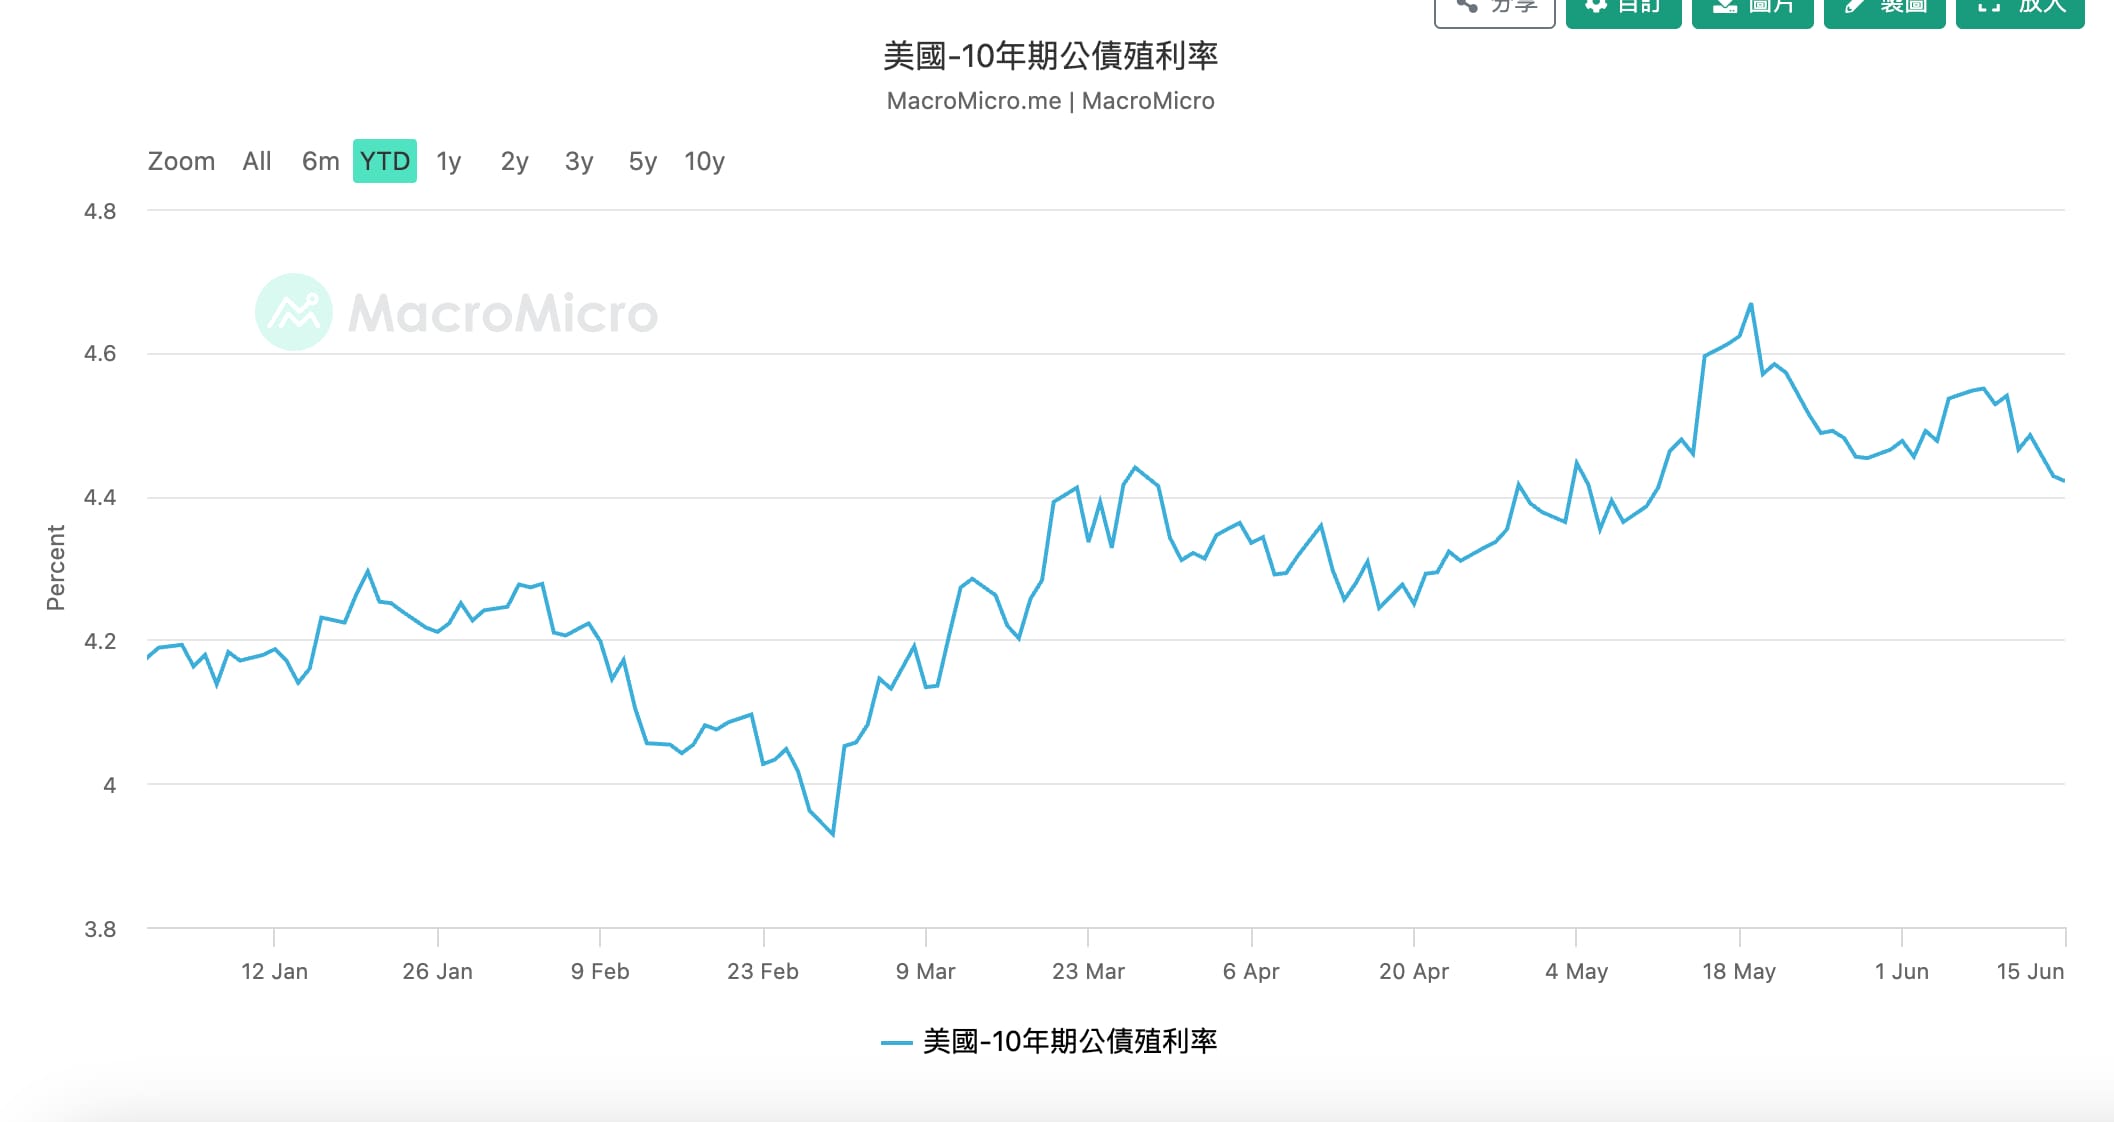Switch the chart to 10y range

coord(704,161)
